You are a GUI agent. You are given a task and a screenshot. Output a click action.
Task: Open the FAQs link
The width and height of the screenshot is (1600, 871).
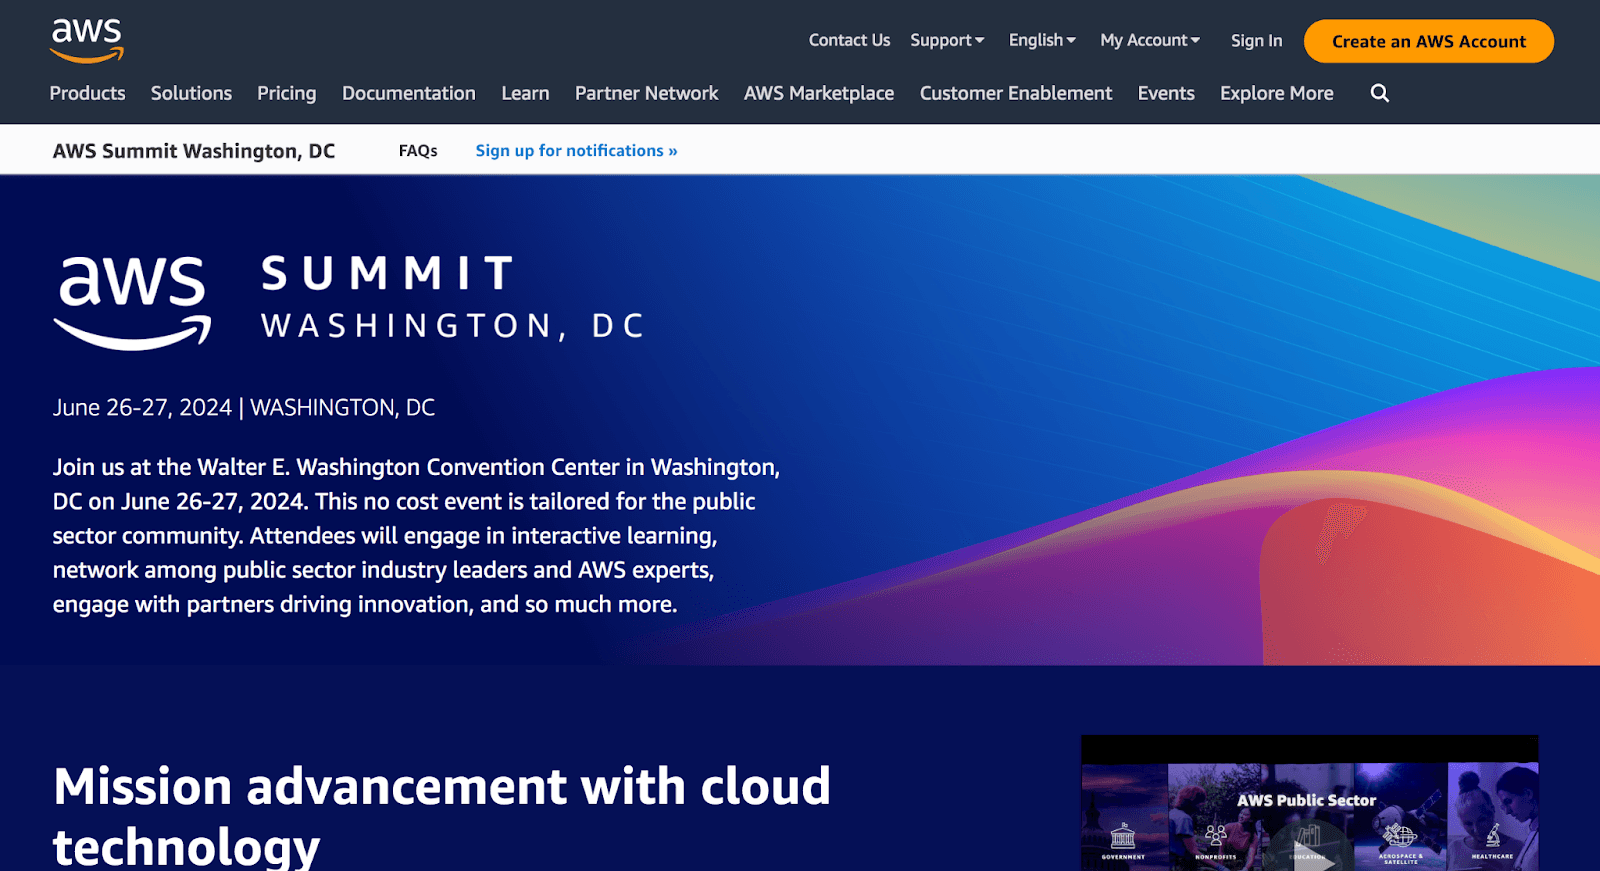(x=418, y=150)
